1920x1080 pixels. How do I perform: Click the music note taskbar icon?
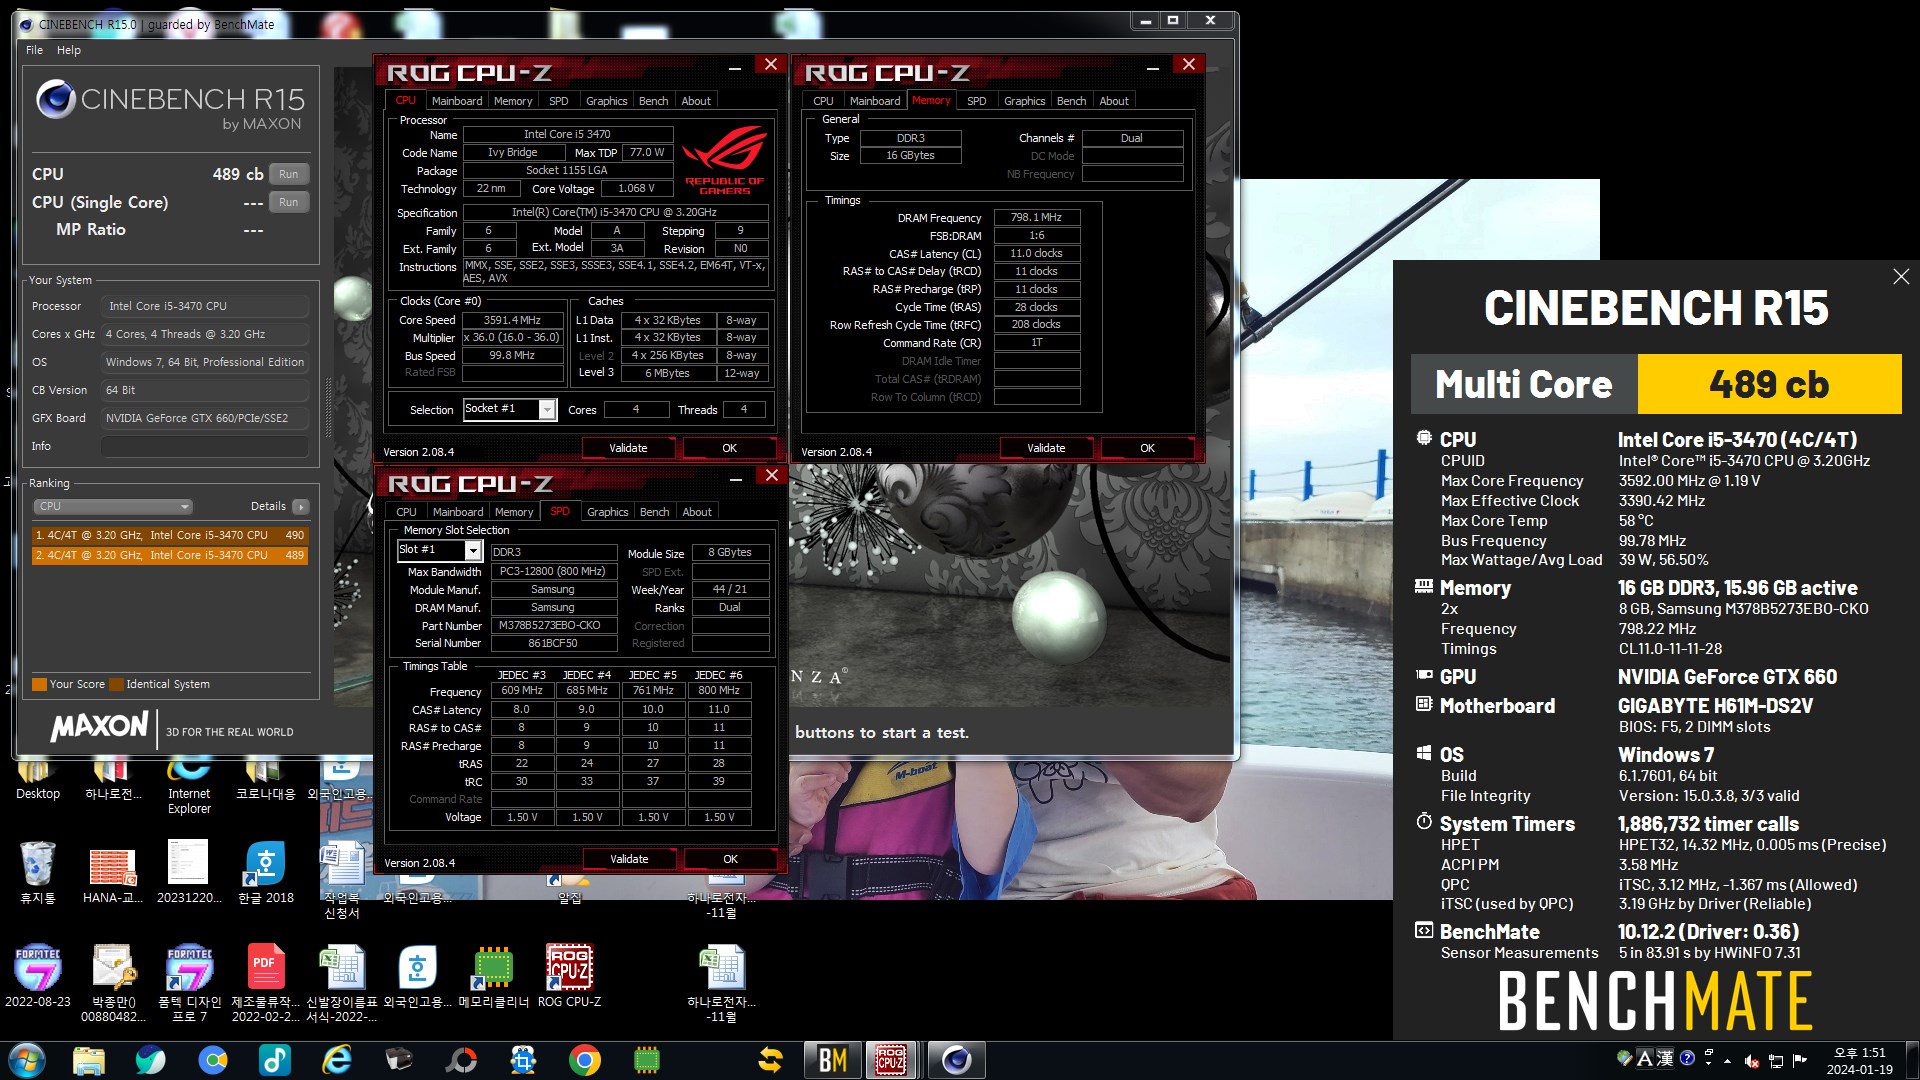(275, 1060)
